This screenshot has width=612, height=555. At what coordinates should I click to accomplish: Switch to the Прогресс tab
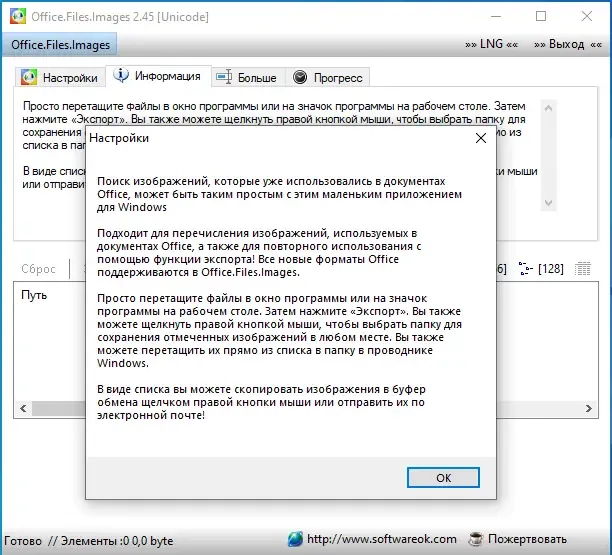pos(328,77)
